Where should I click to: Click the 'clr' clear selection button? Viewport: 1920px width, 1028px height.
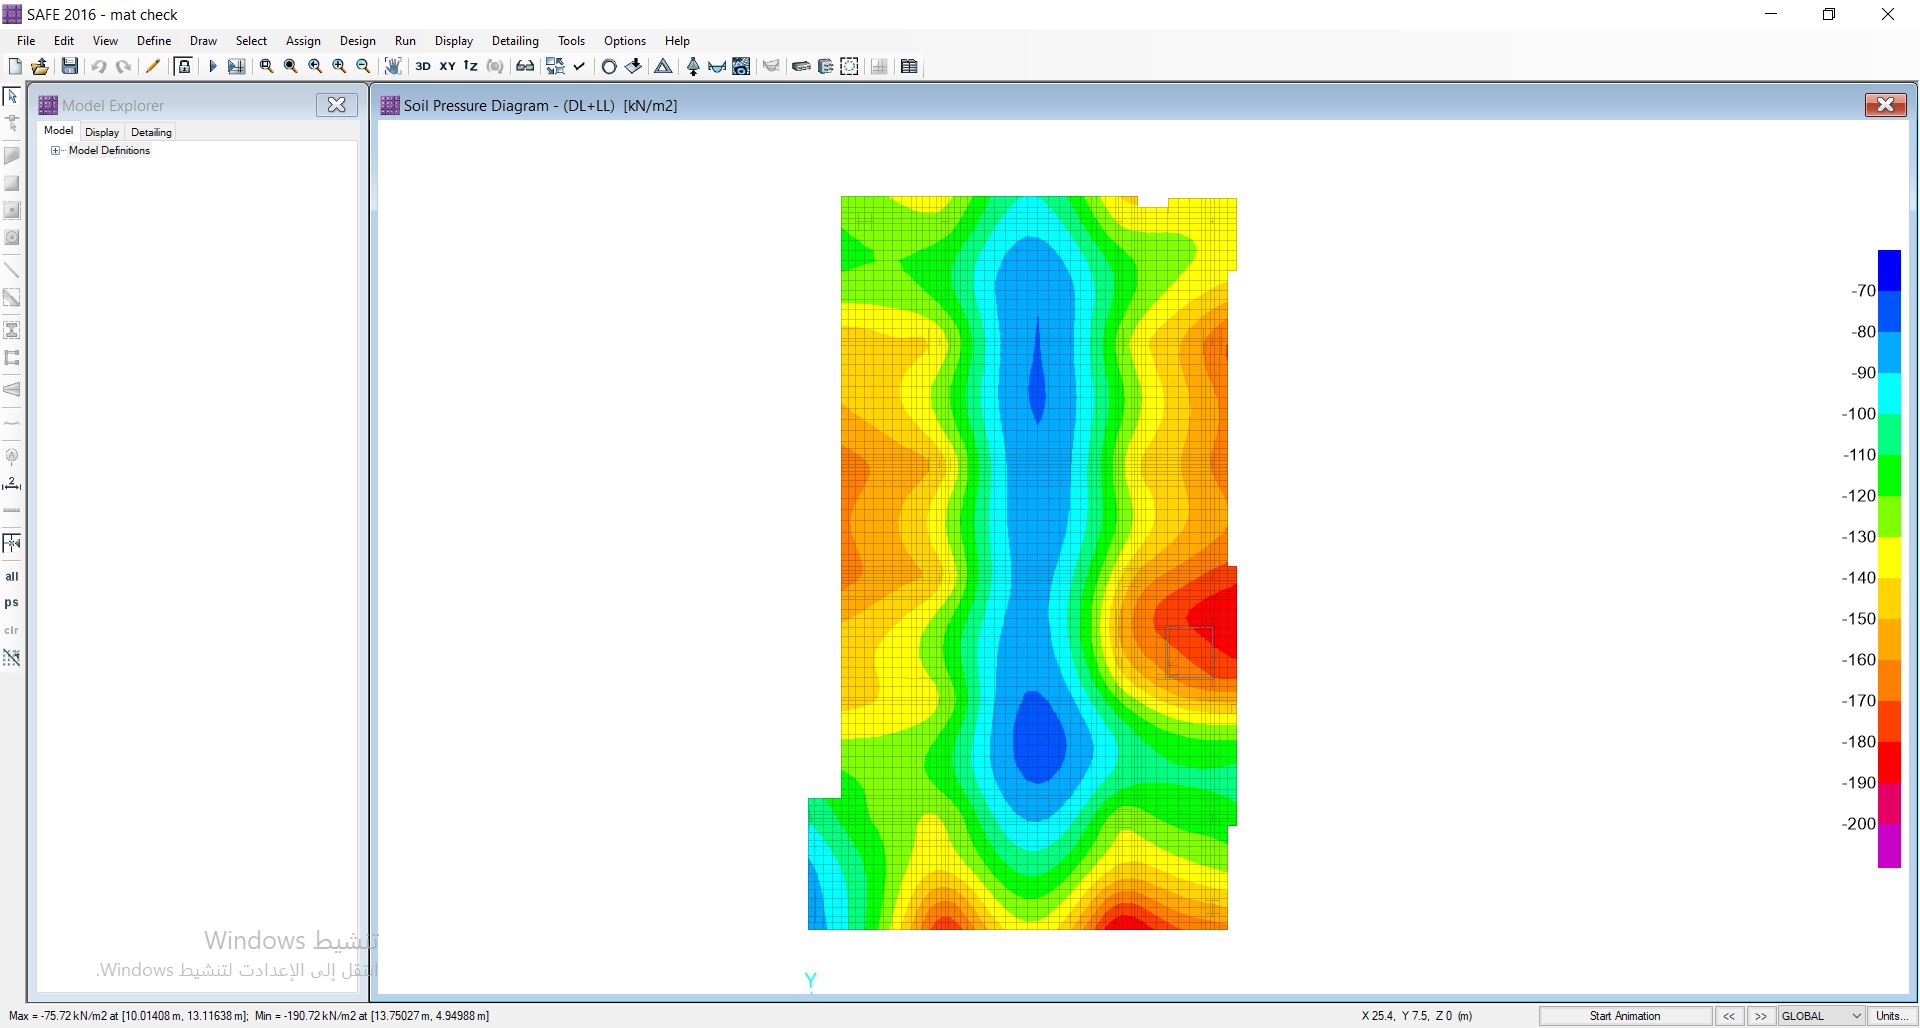[x=12, y=630]
